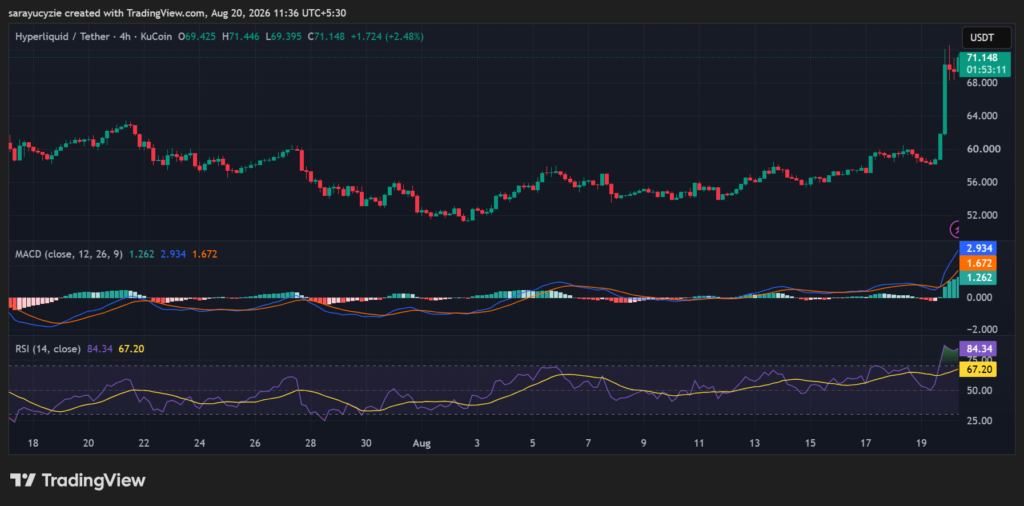Click date axis label 11

(x=699, y=443)
